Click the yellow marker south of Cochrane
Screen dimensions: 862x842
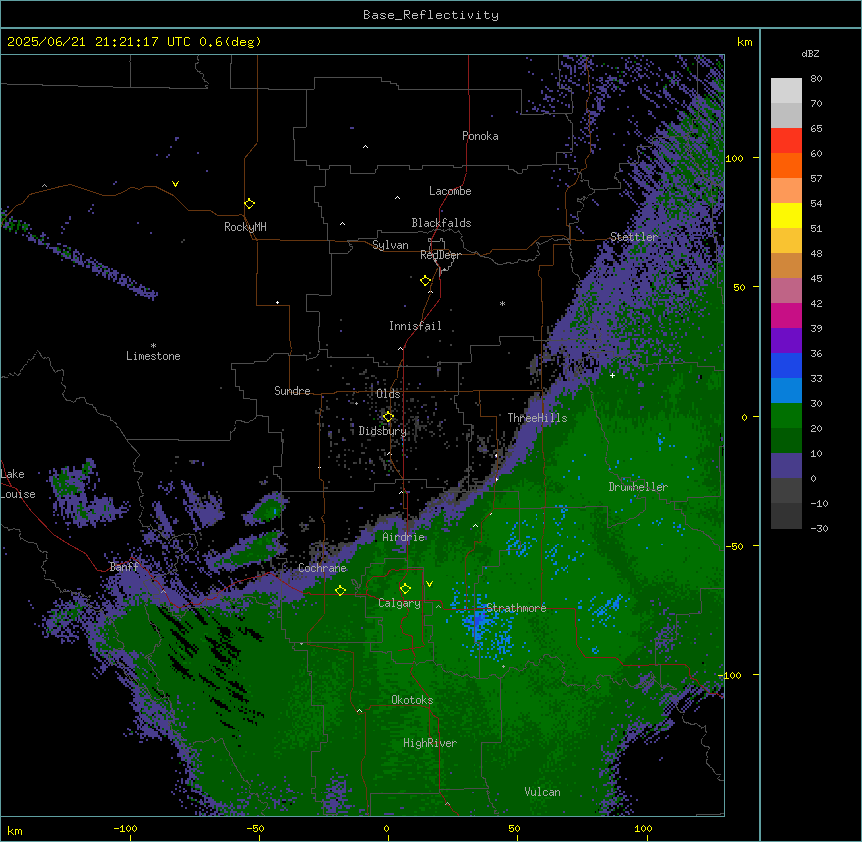click(340, 591)
